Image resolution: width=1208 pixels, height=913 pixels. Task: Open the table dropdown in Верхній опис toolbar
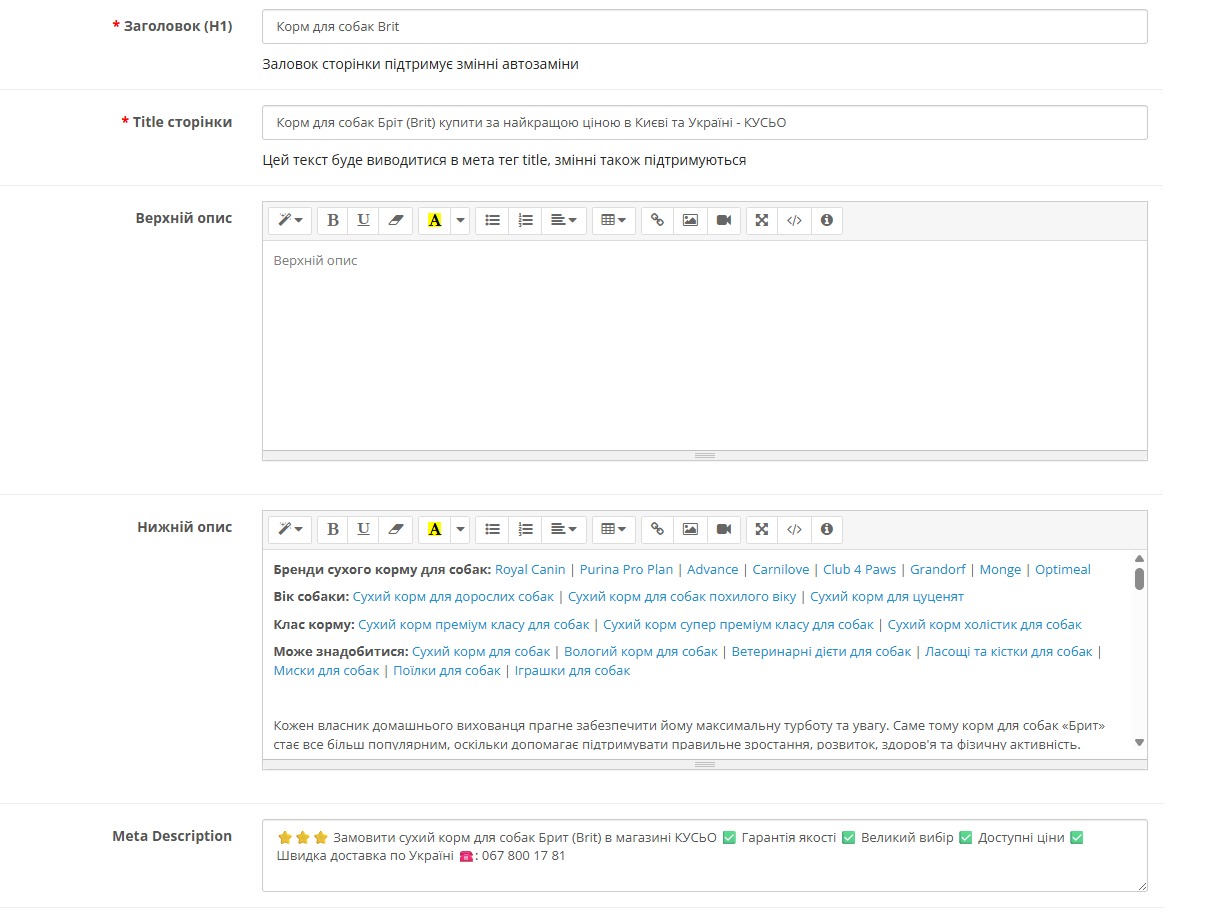pyautogui.click(x=614, y=220)
